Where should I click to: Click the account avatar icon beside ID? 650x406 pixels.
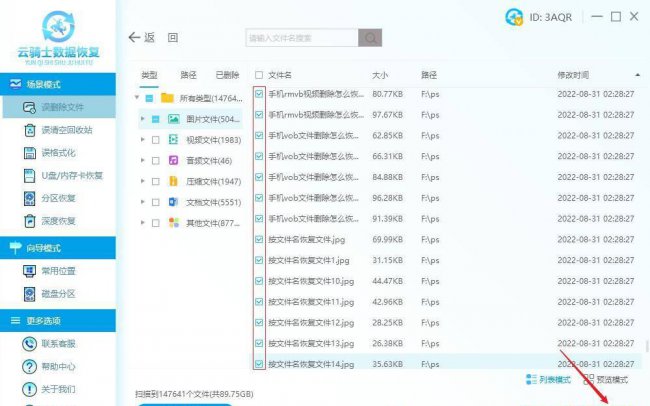pyautogui.click(x=514, y=17)
